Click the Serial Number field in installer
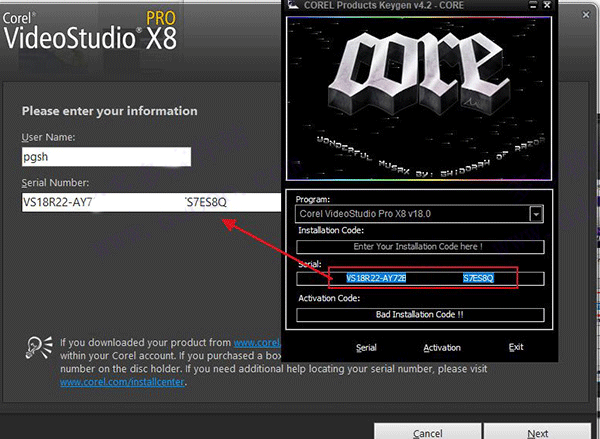This screenshot has height=439, width=600. coord(152,202)
